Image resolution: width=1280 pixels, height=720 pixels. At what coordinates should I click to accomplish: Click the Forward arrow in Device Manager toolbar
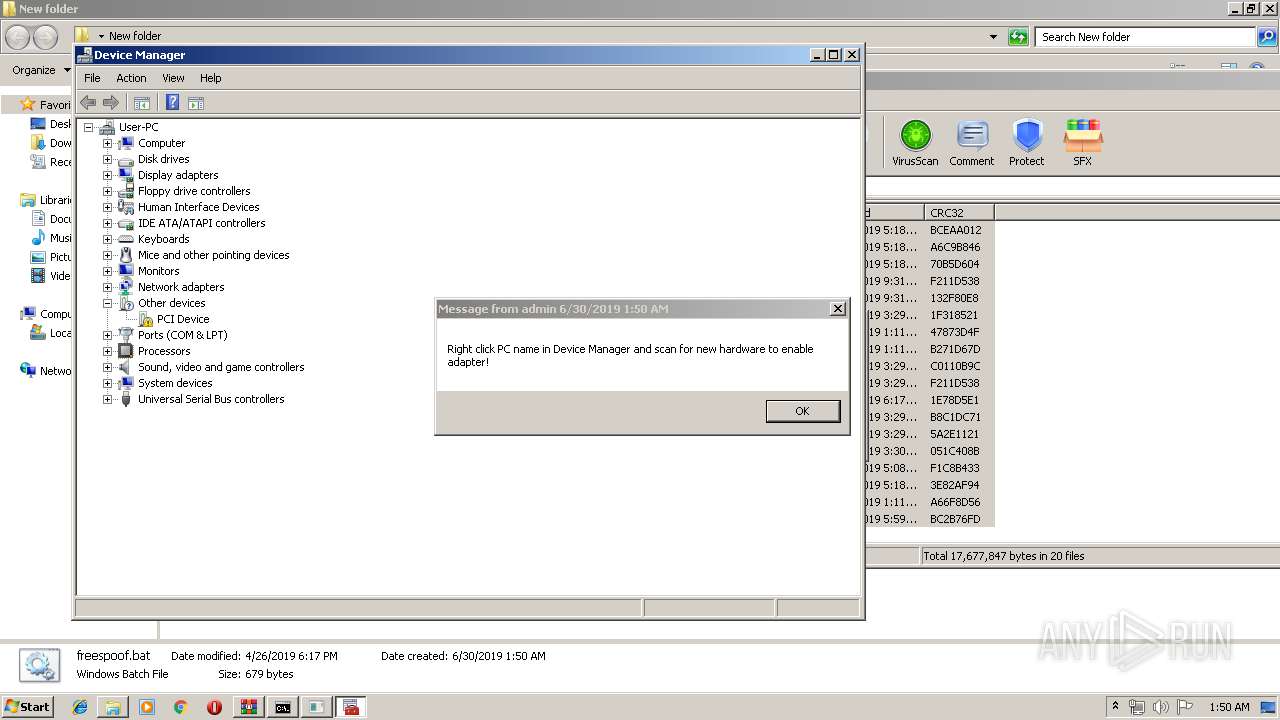pyautogui.click(x=111, y=103)
